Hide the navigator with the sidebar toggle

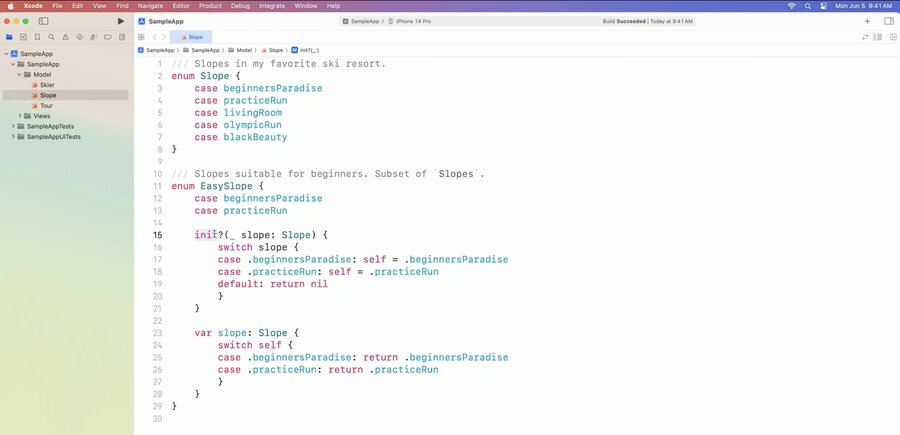[44, 21]
